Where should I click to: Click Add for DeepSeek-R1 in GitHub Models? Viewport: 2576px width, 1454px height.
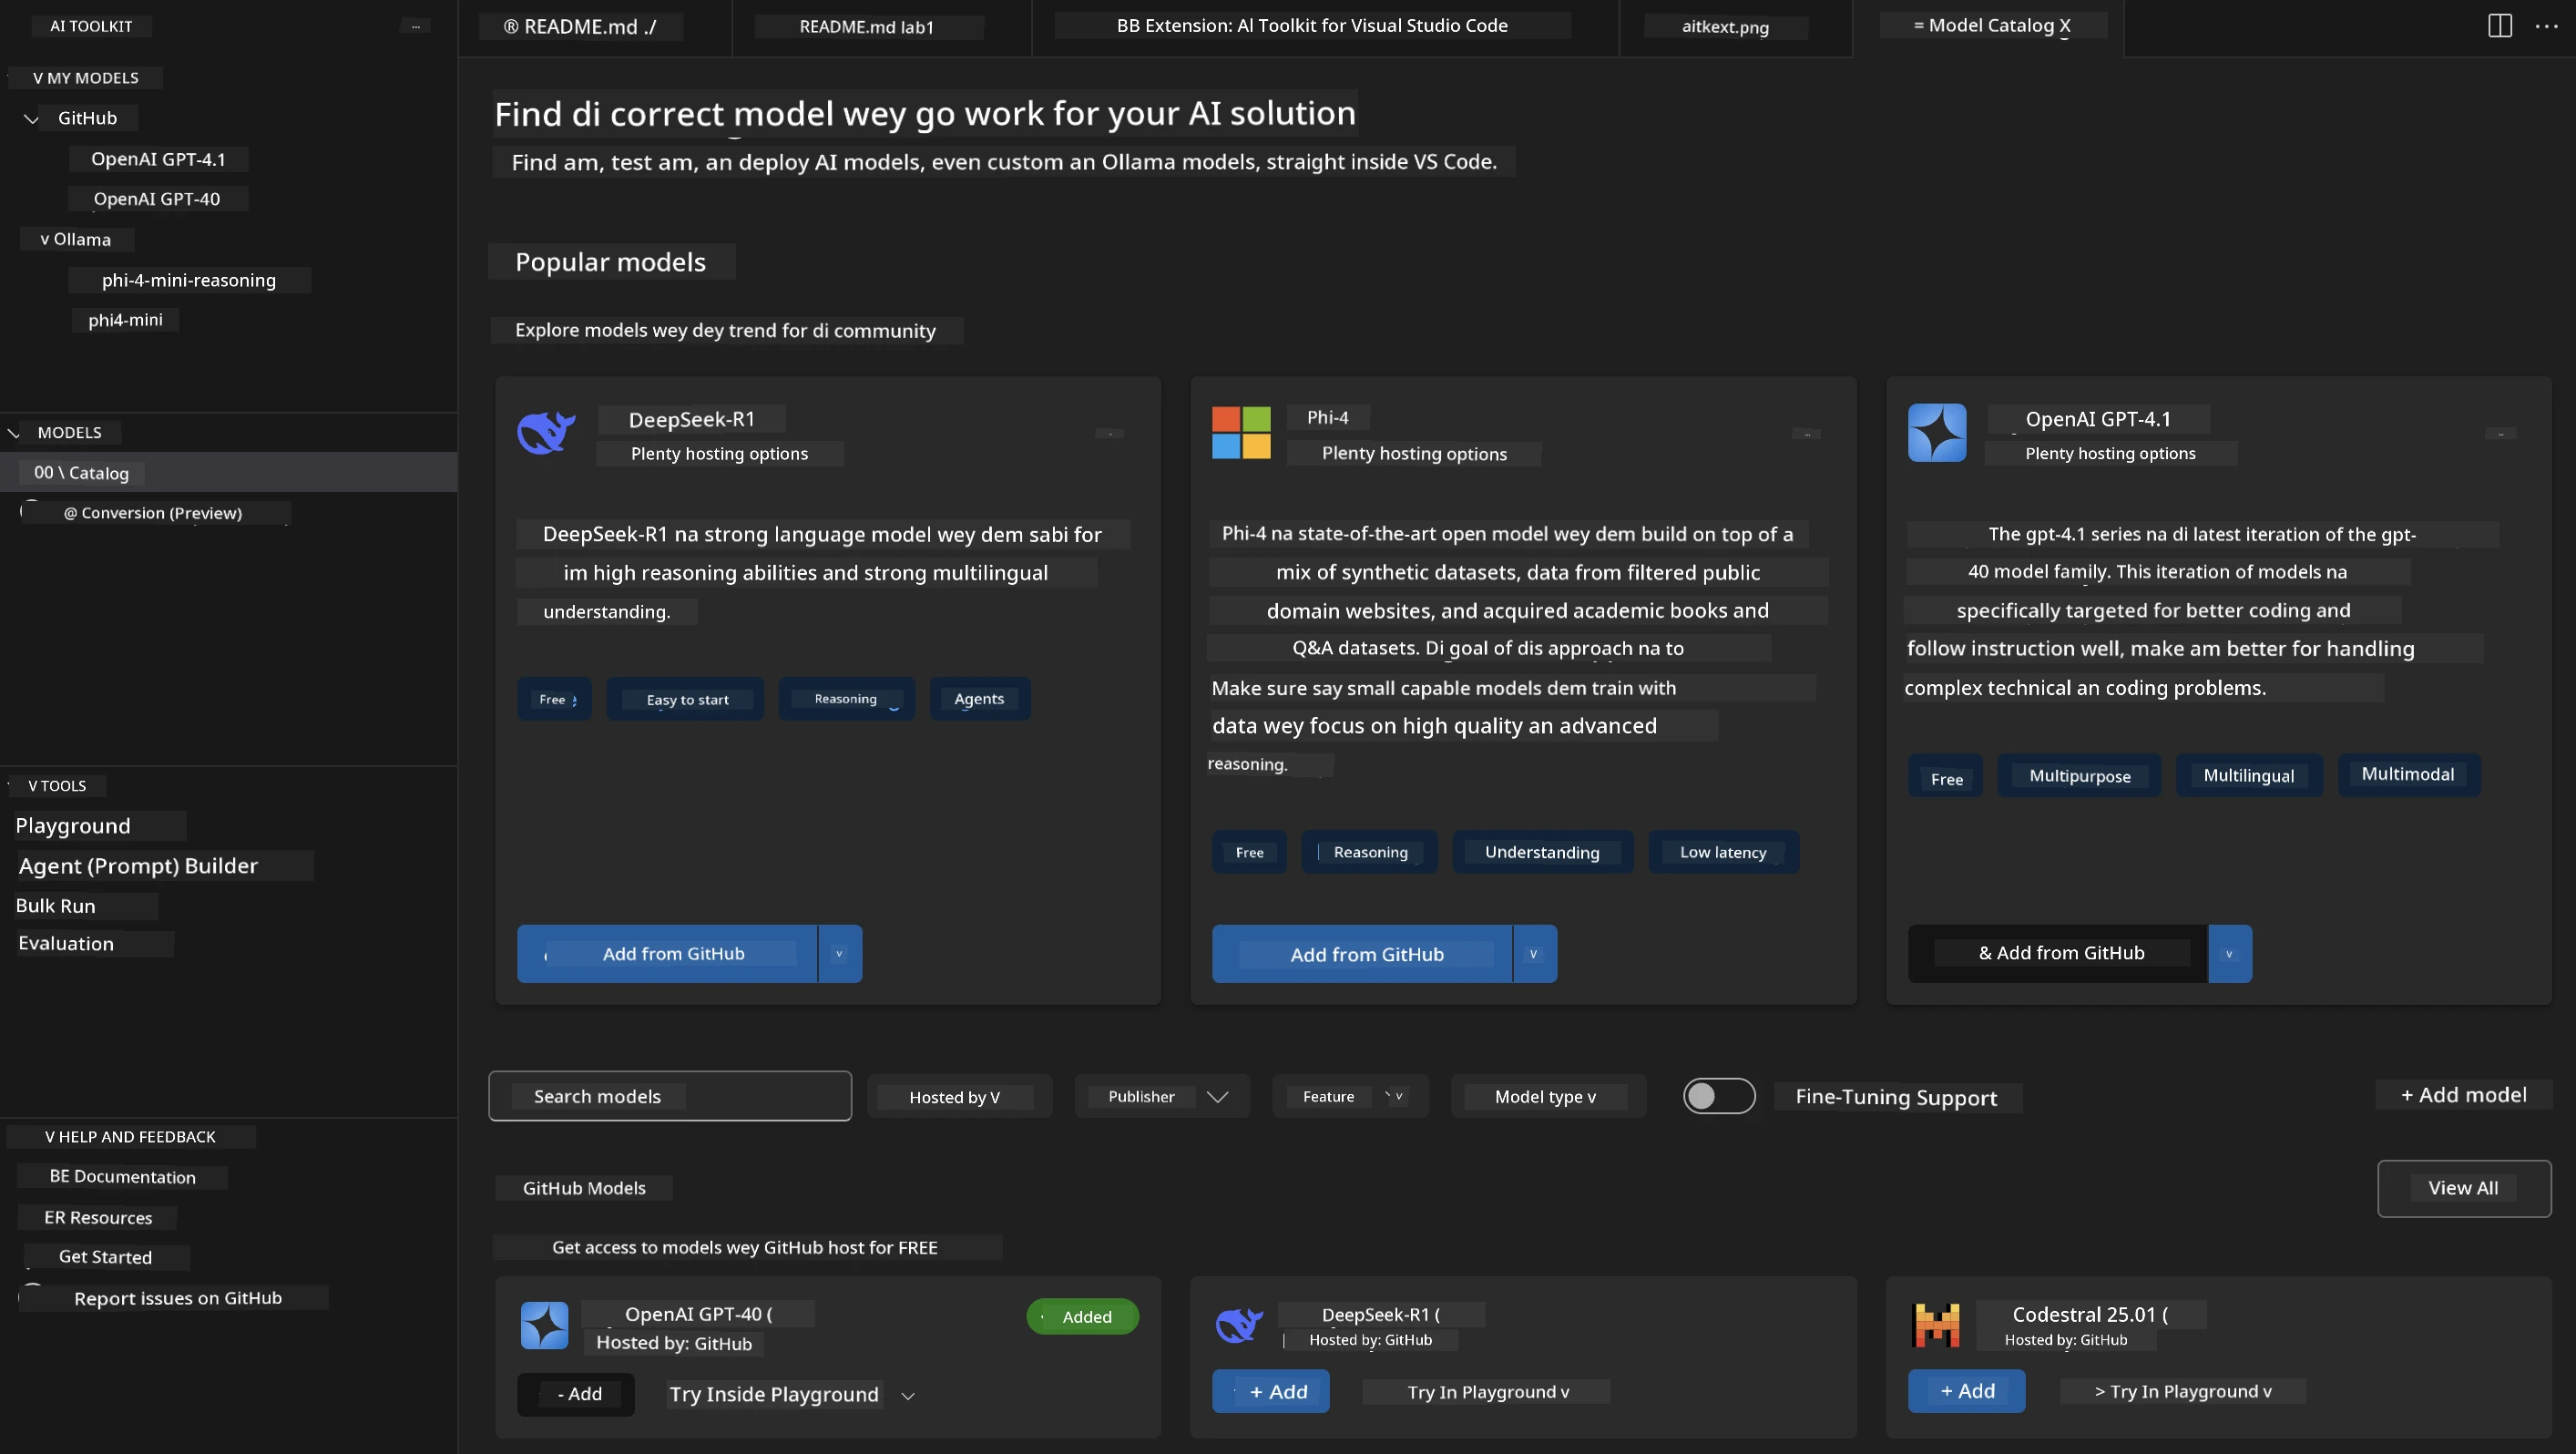tap(1271, 1392)
